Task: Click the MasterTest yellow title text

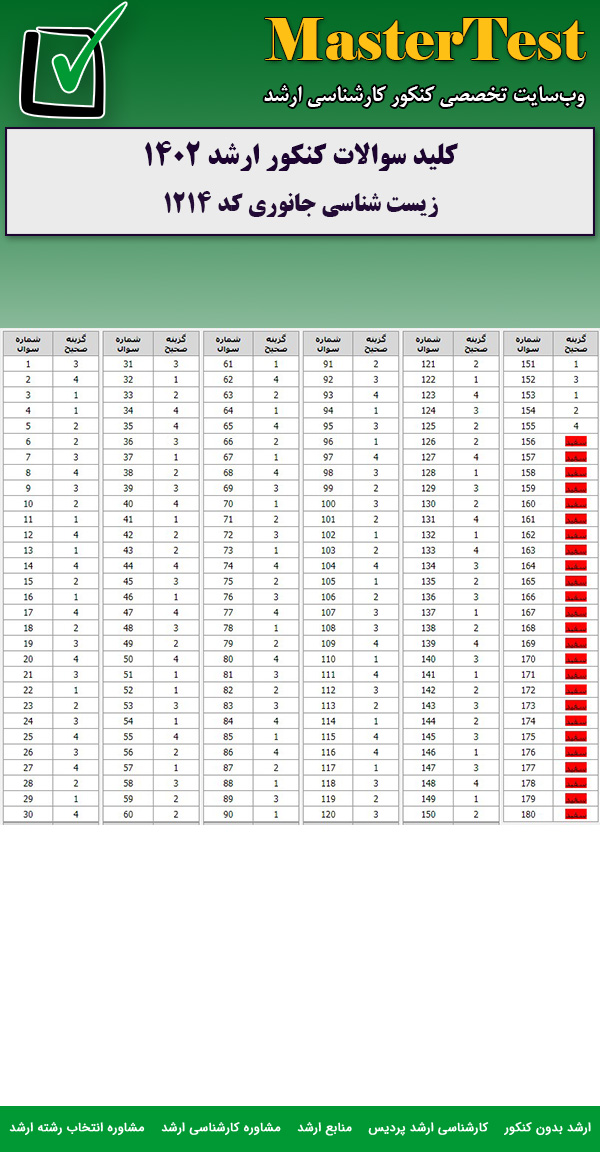Action: (x=425, y=42)
